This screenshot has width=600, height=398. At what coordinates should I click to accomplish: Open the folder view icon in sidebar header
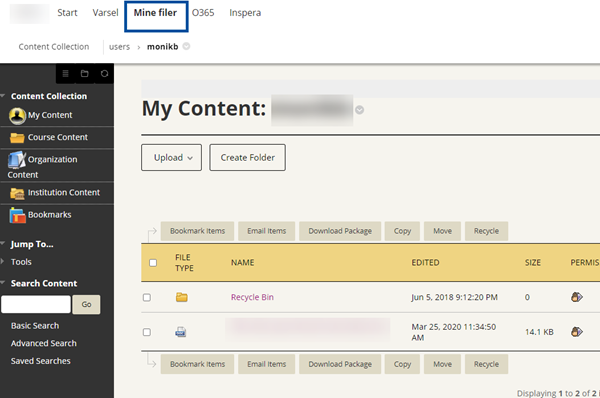[x=85, y=73]
